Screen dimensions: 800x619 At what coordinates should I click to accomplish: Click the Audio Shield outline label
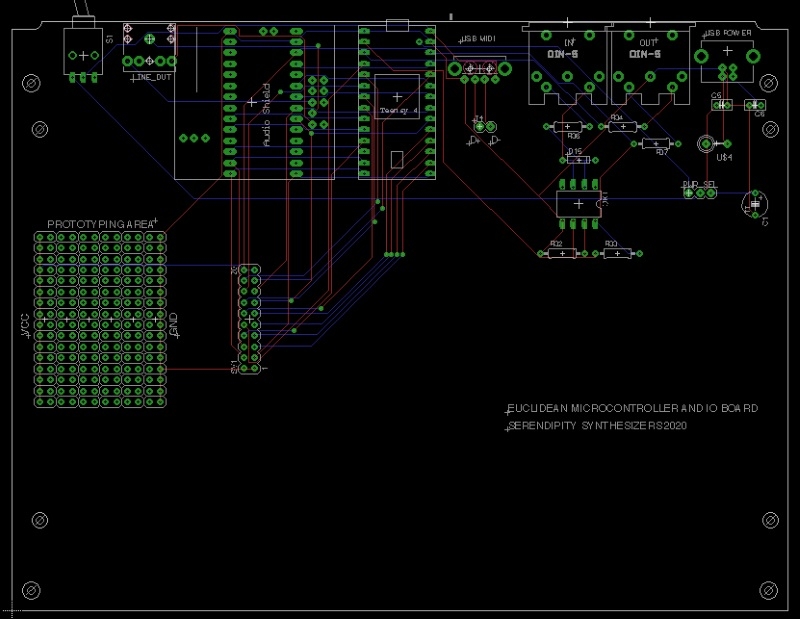265,110
